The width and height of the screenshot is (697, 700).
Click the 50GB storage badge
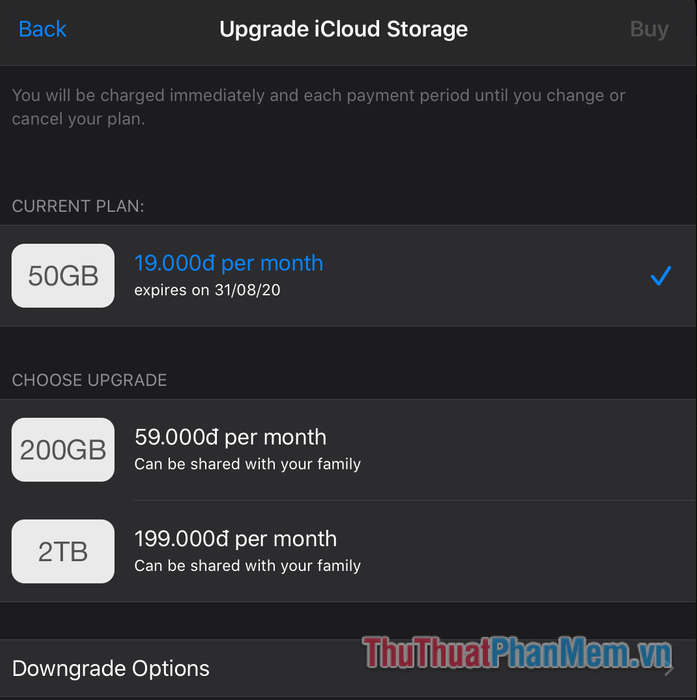pyautogui.click(x=63, y=275)
